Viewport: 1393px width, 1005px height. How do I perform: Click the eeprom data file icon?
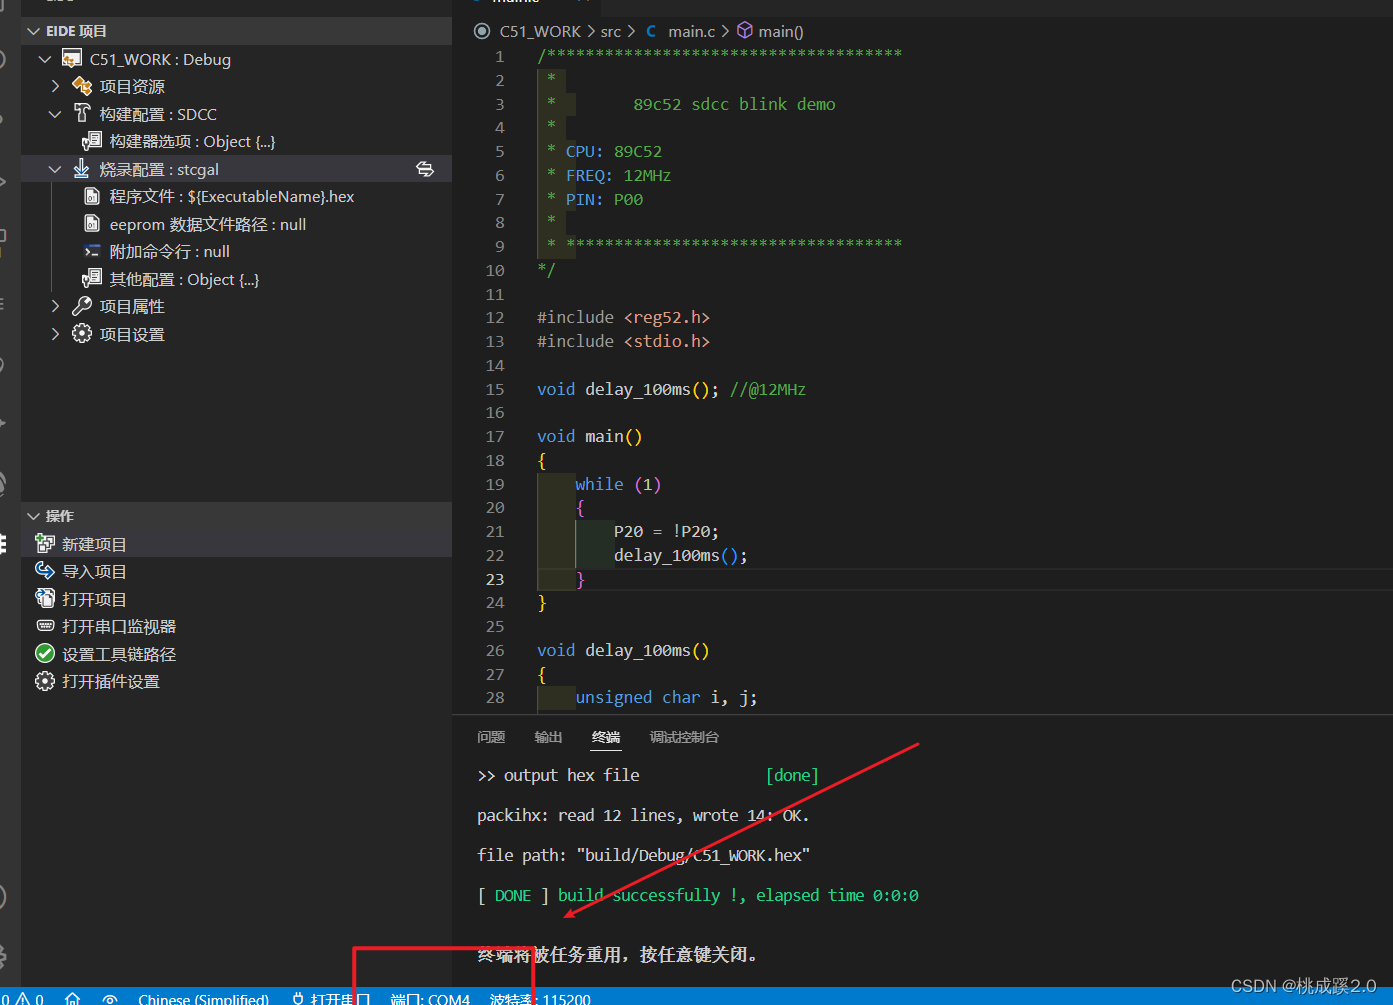tap(92, 223)
